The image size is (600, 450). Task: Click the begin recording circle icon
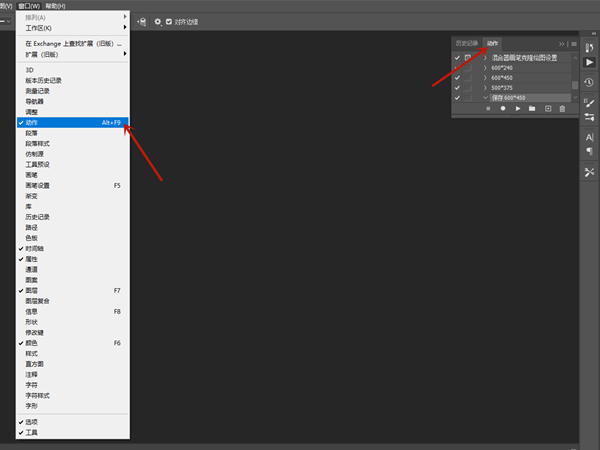pos(503,109)
